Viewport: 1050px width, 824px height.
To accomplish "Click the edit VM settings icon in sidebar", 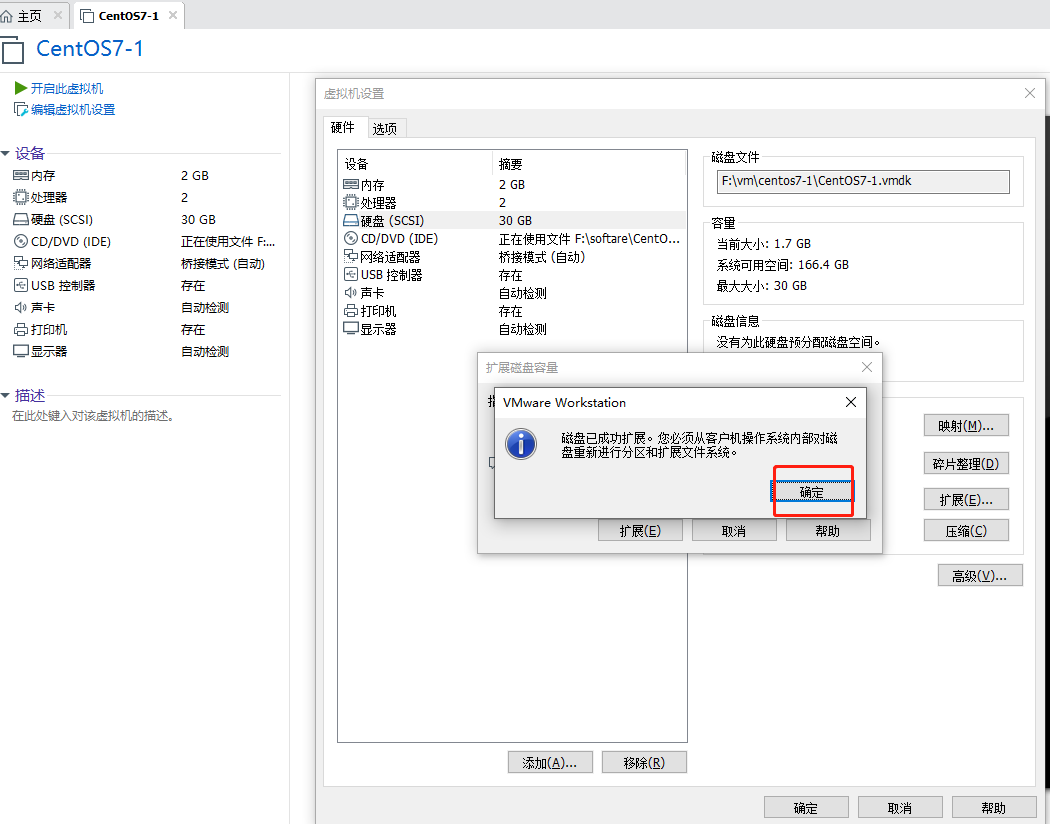I will click(21, 109).
